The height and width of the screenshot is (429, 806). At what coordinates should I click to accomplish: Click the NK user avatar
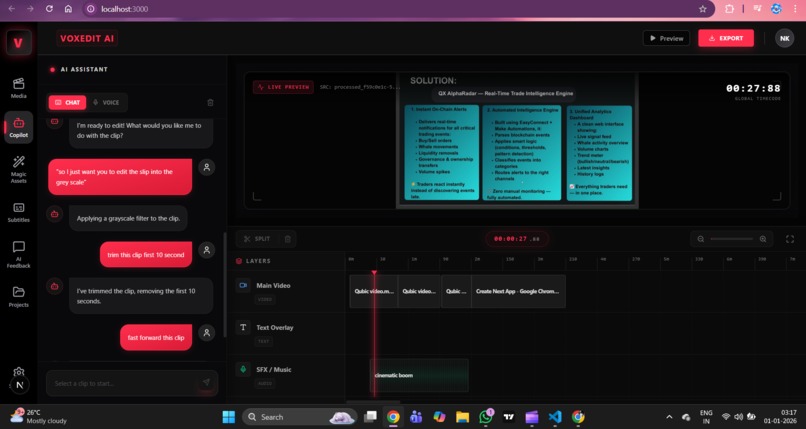coord(784,38)
